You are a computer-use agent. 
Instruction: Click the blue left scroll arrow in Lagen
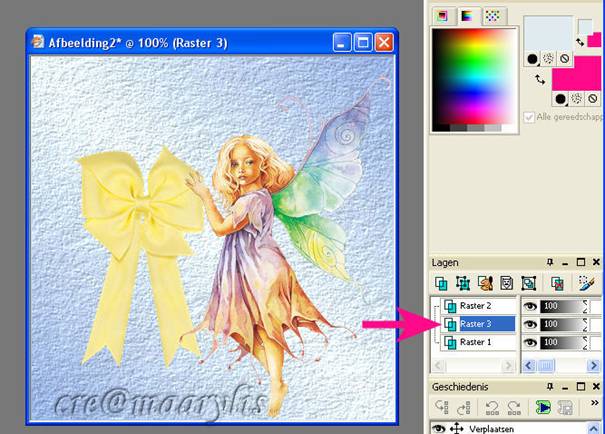(x=528, y=365)
